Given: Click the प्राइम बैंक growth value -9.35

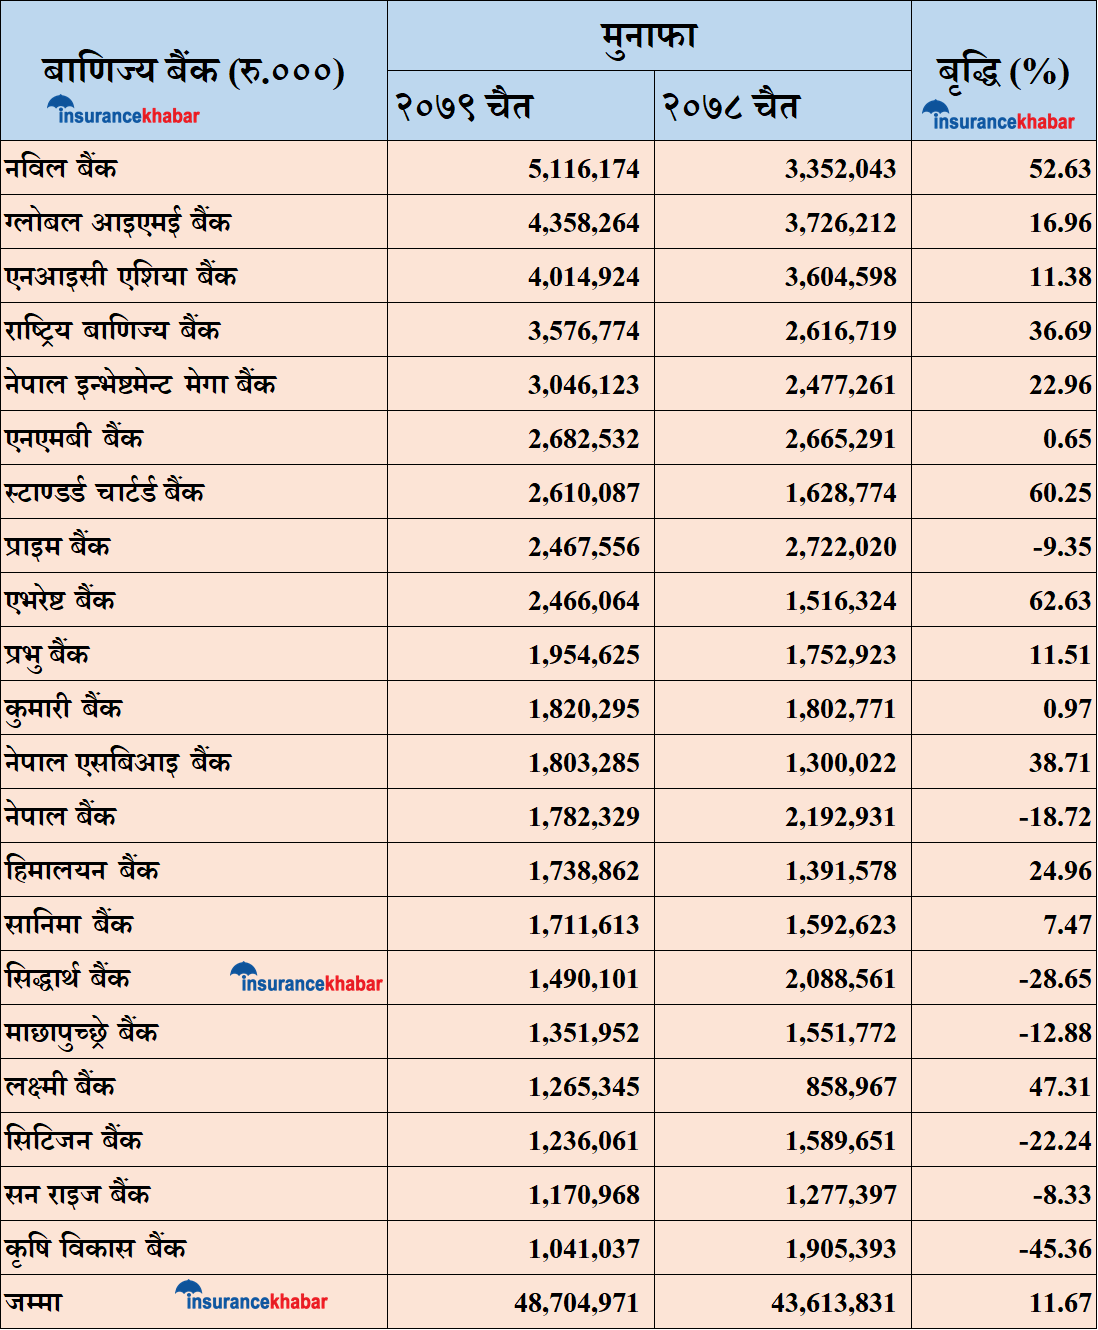Looking at the screenshot, I should pyautogui.click(x=1062, y=547).
